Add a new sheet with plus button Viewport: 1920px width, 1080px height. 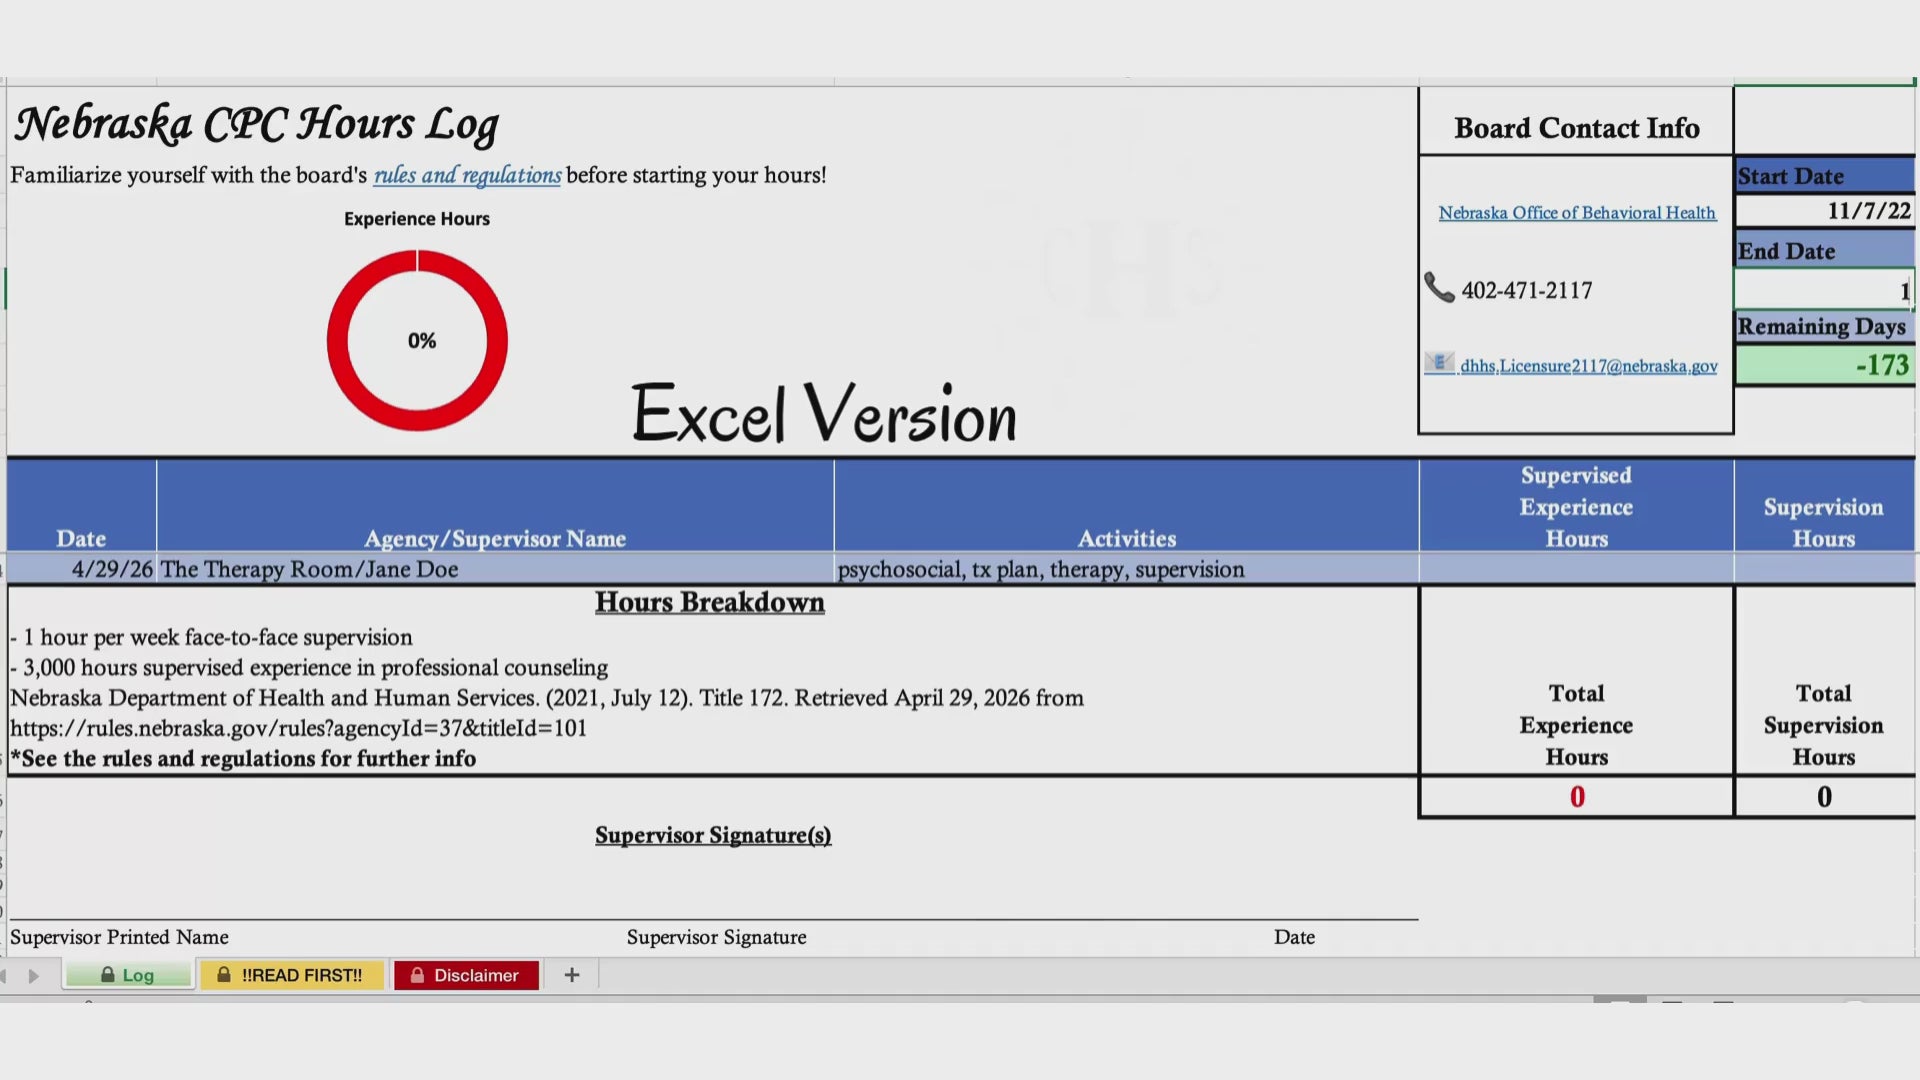point(572,975)
